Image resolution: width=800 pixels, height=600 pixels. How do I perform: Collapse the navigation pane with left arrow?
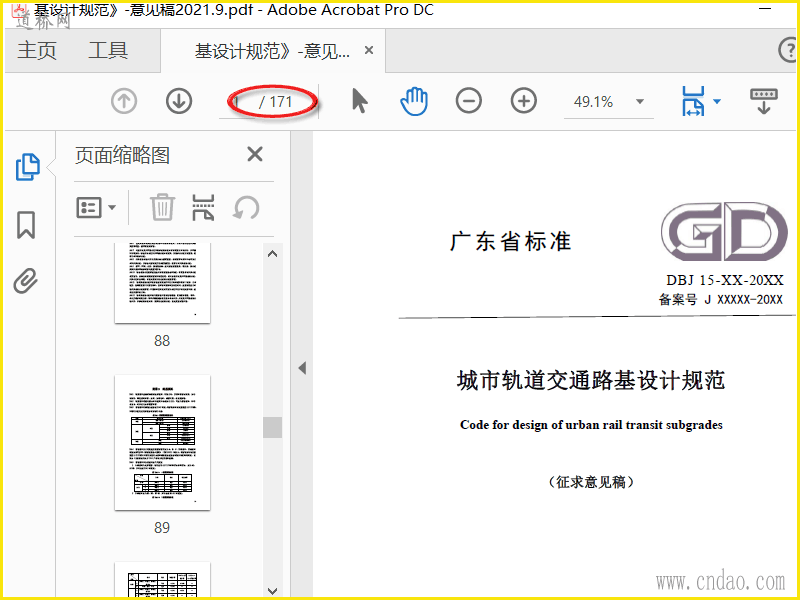tap(302, 367)
